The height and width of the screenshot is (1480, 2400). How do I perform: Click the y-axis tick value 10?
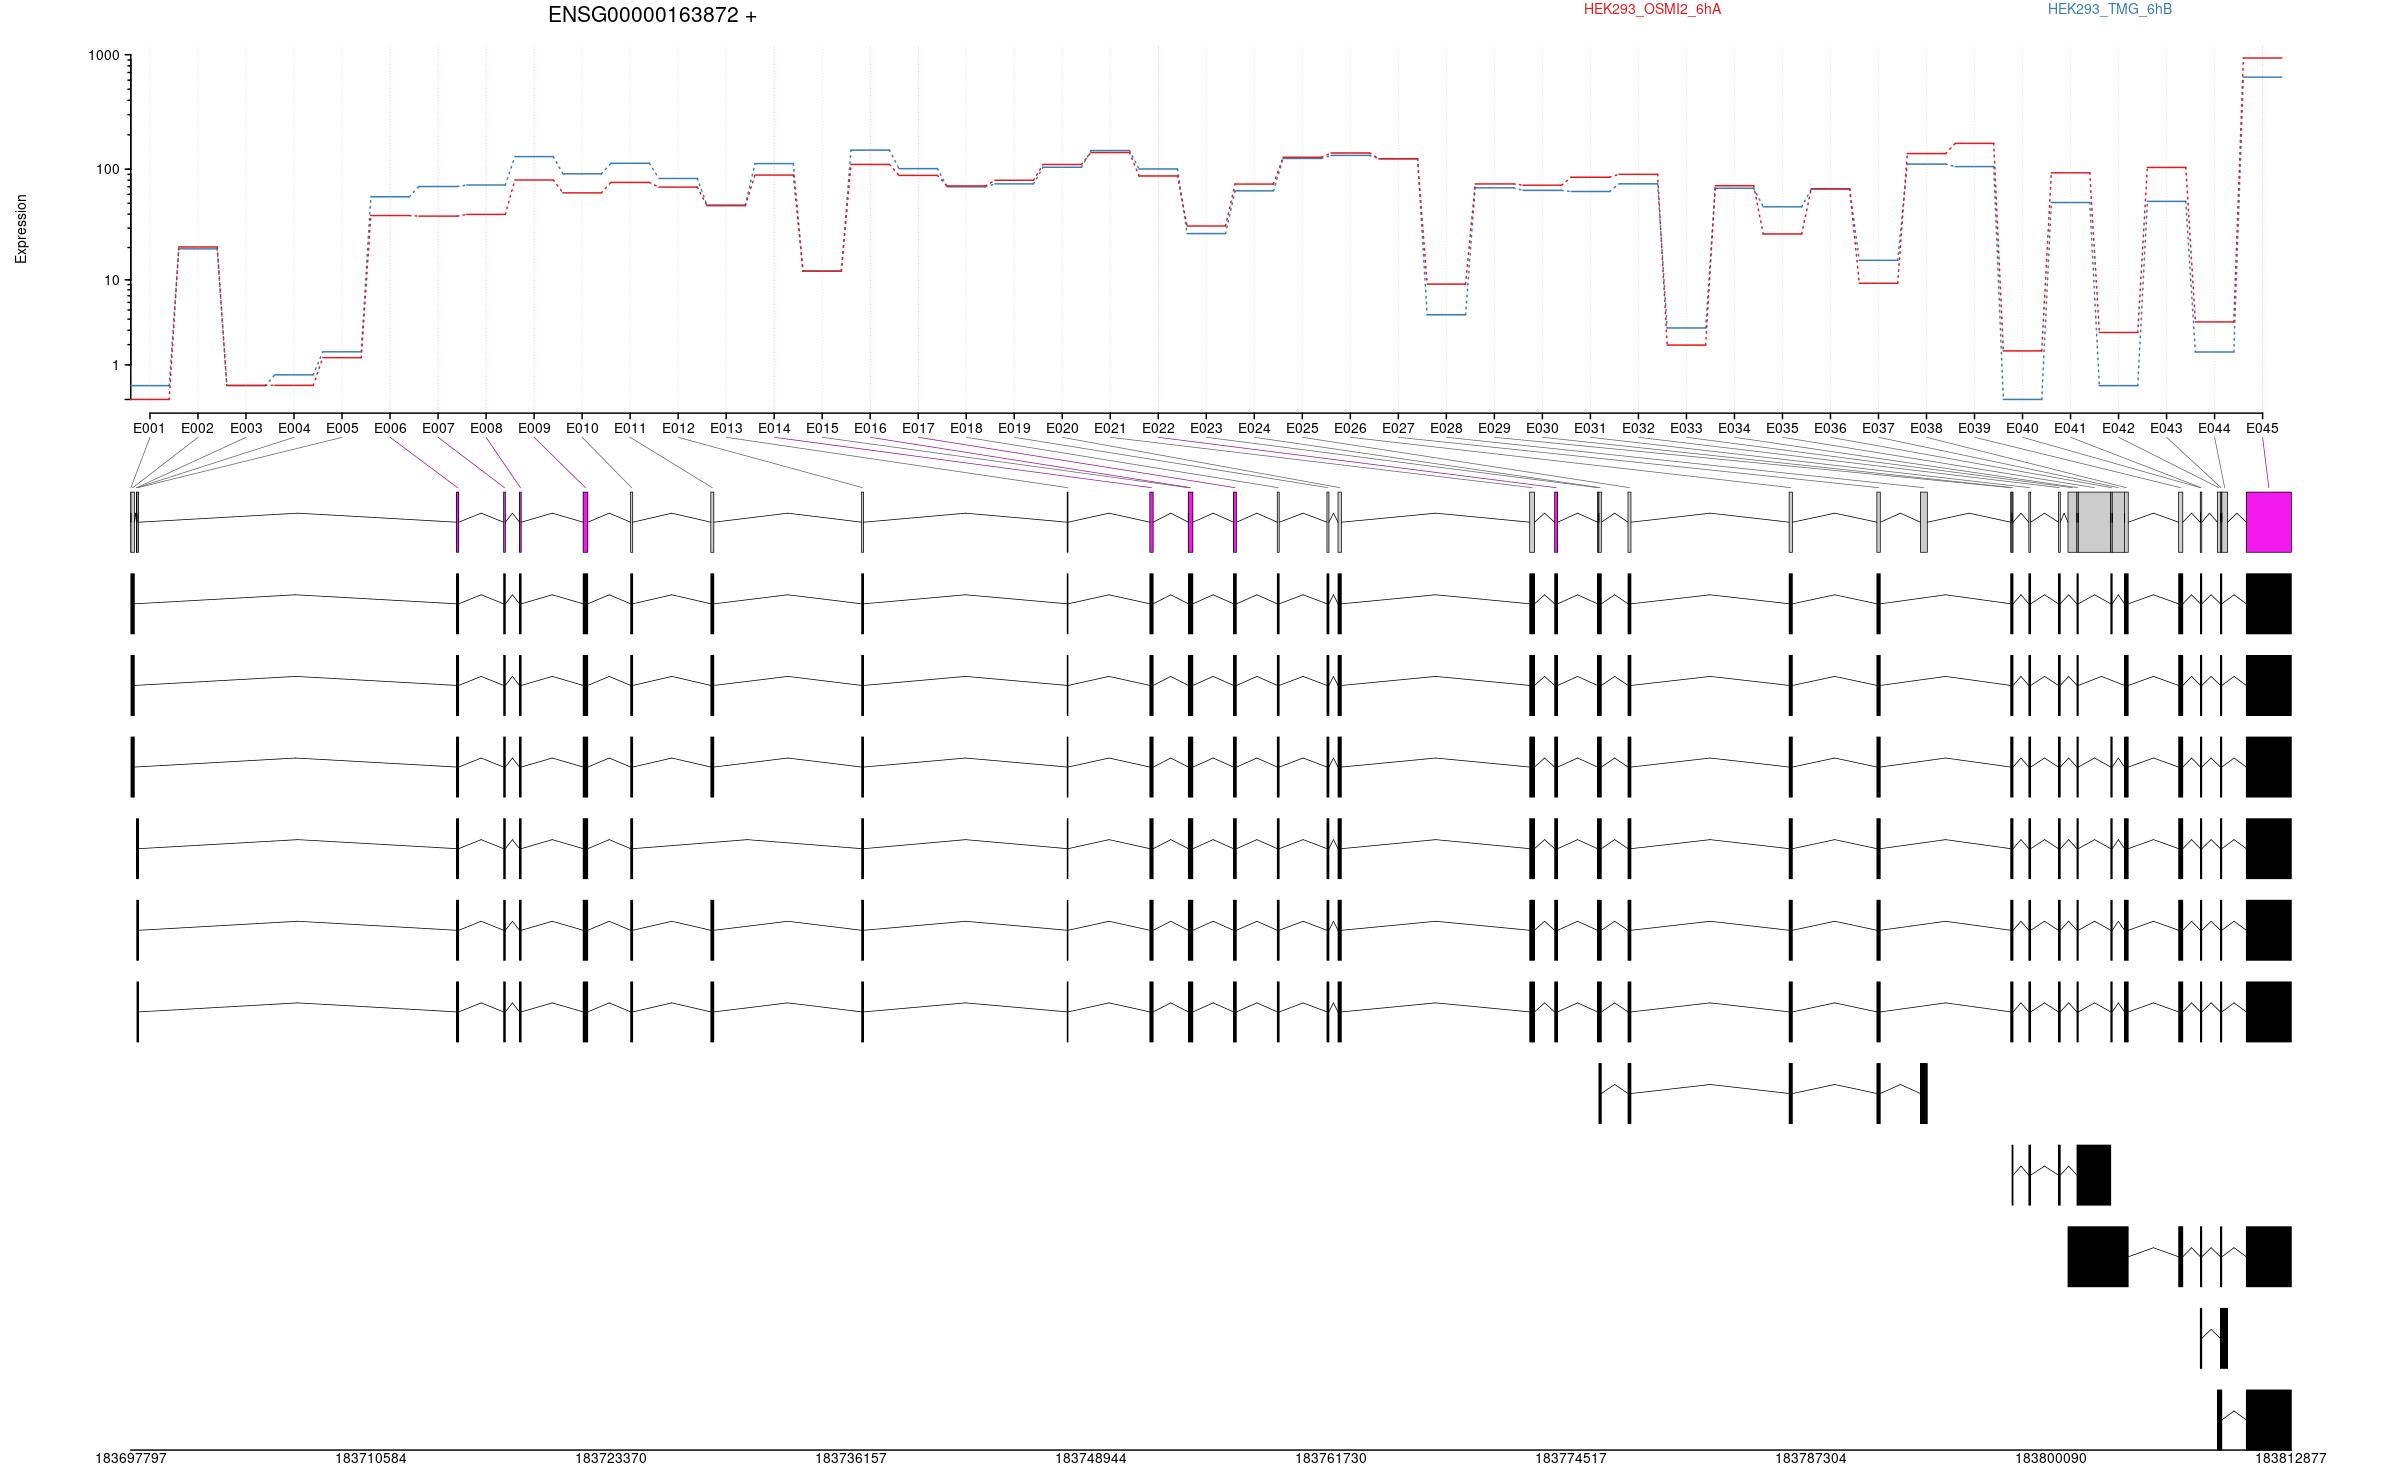click(111, 280)
